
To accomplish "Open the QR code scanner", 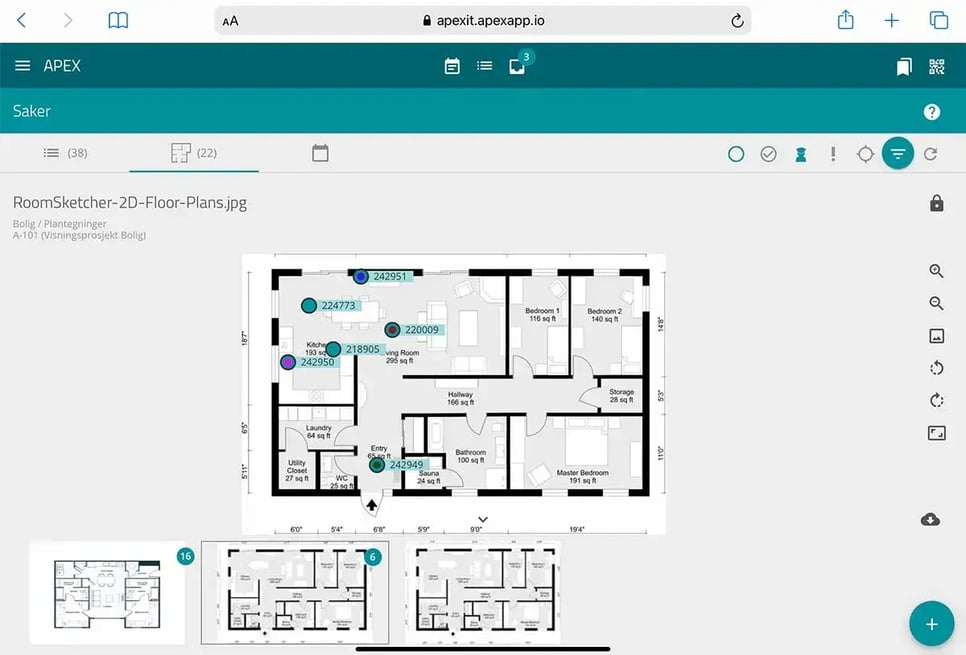I will click(x=936, y=67).
